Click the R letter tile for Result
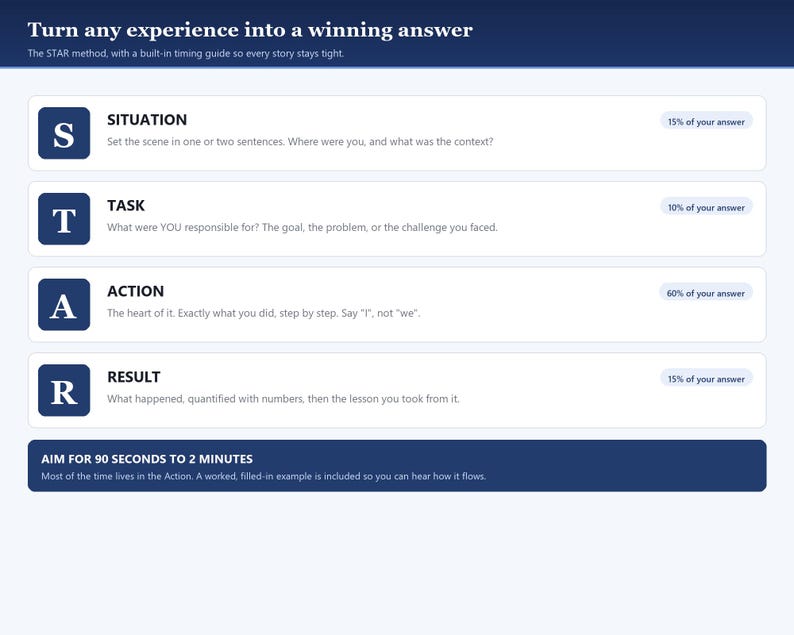Viewport: 794px width, 635px height. click(x=64, y=390)
